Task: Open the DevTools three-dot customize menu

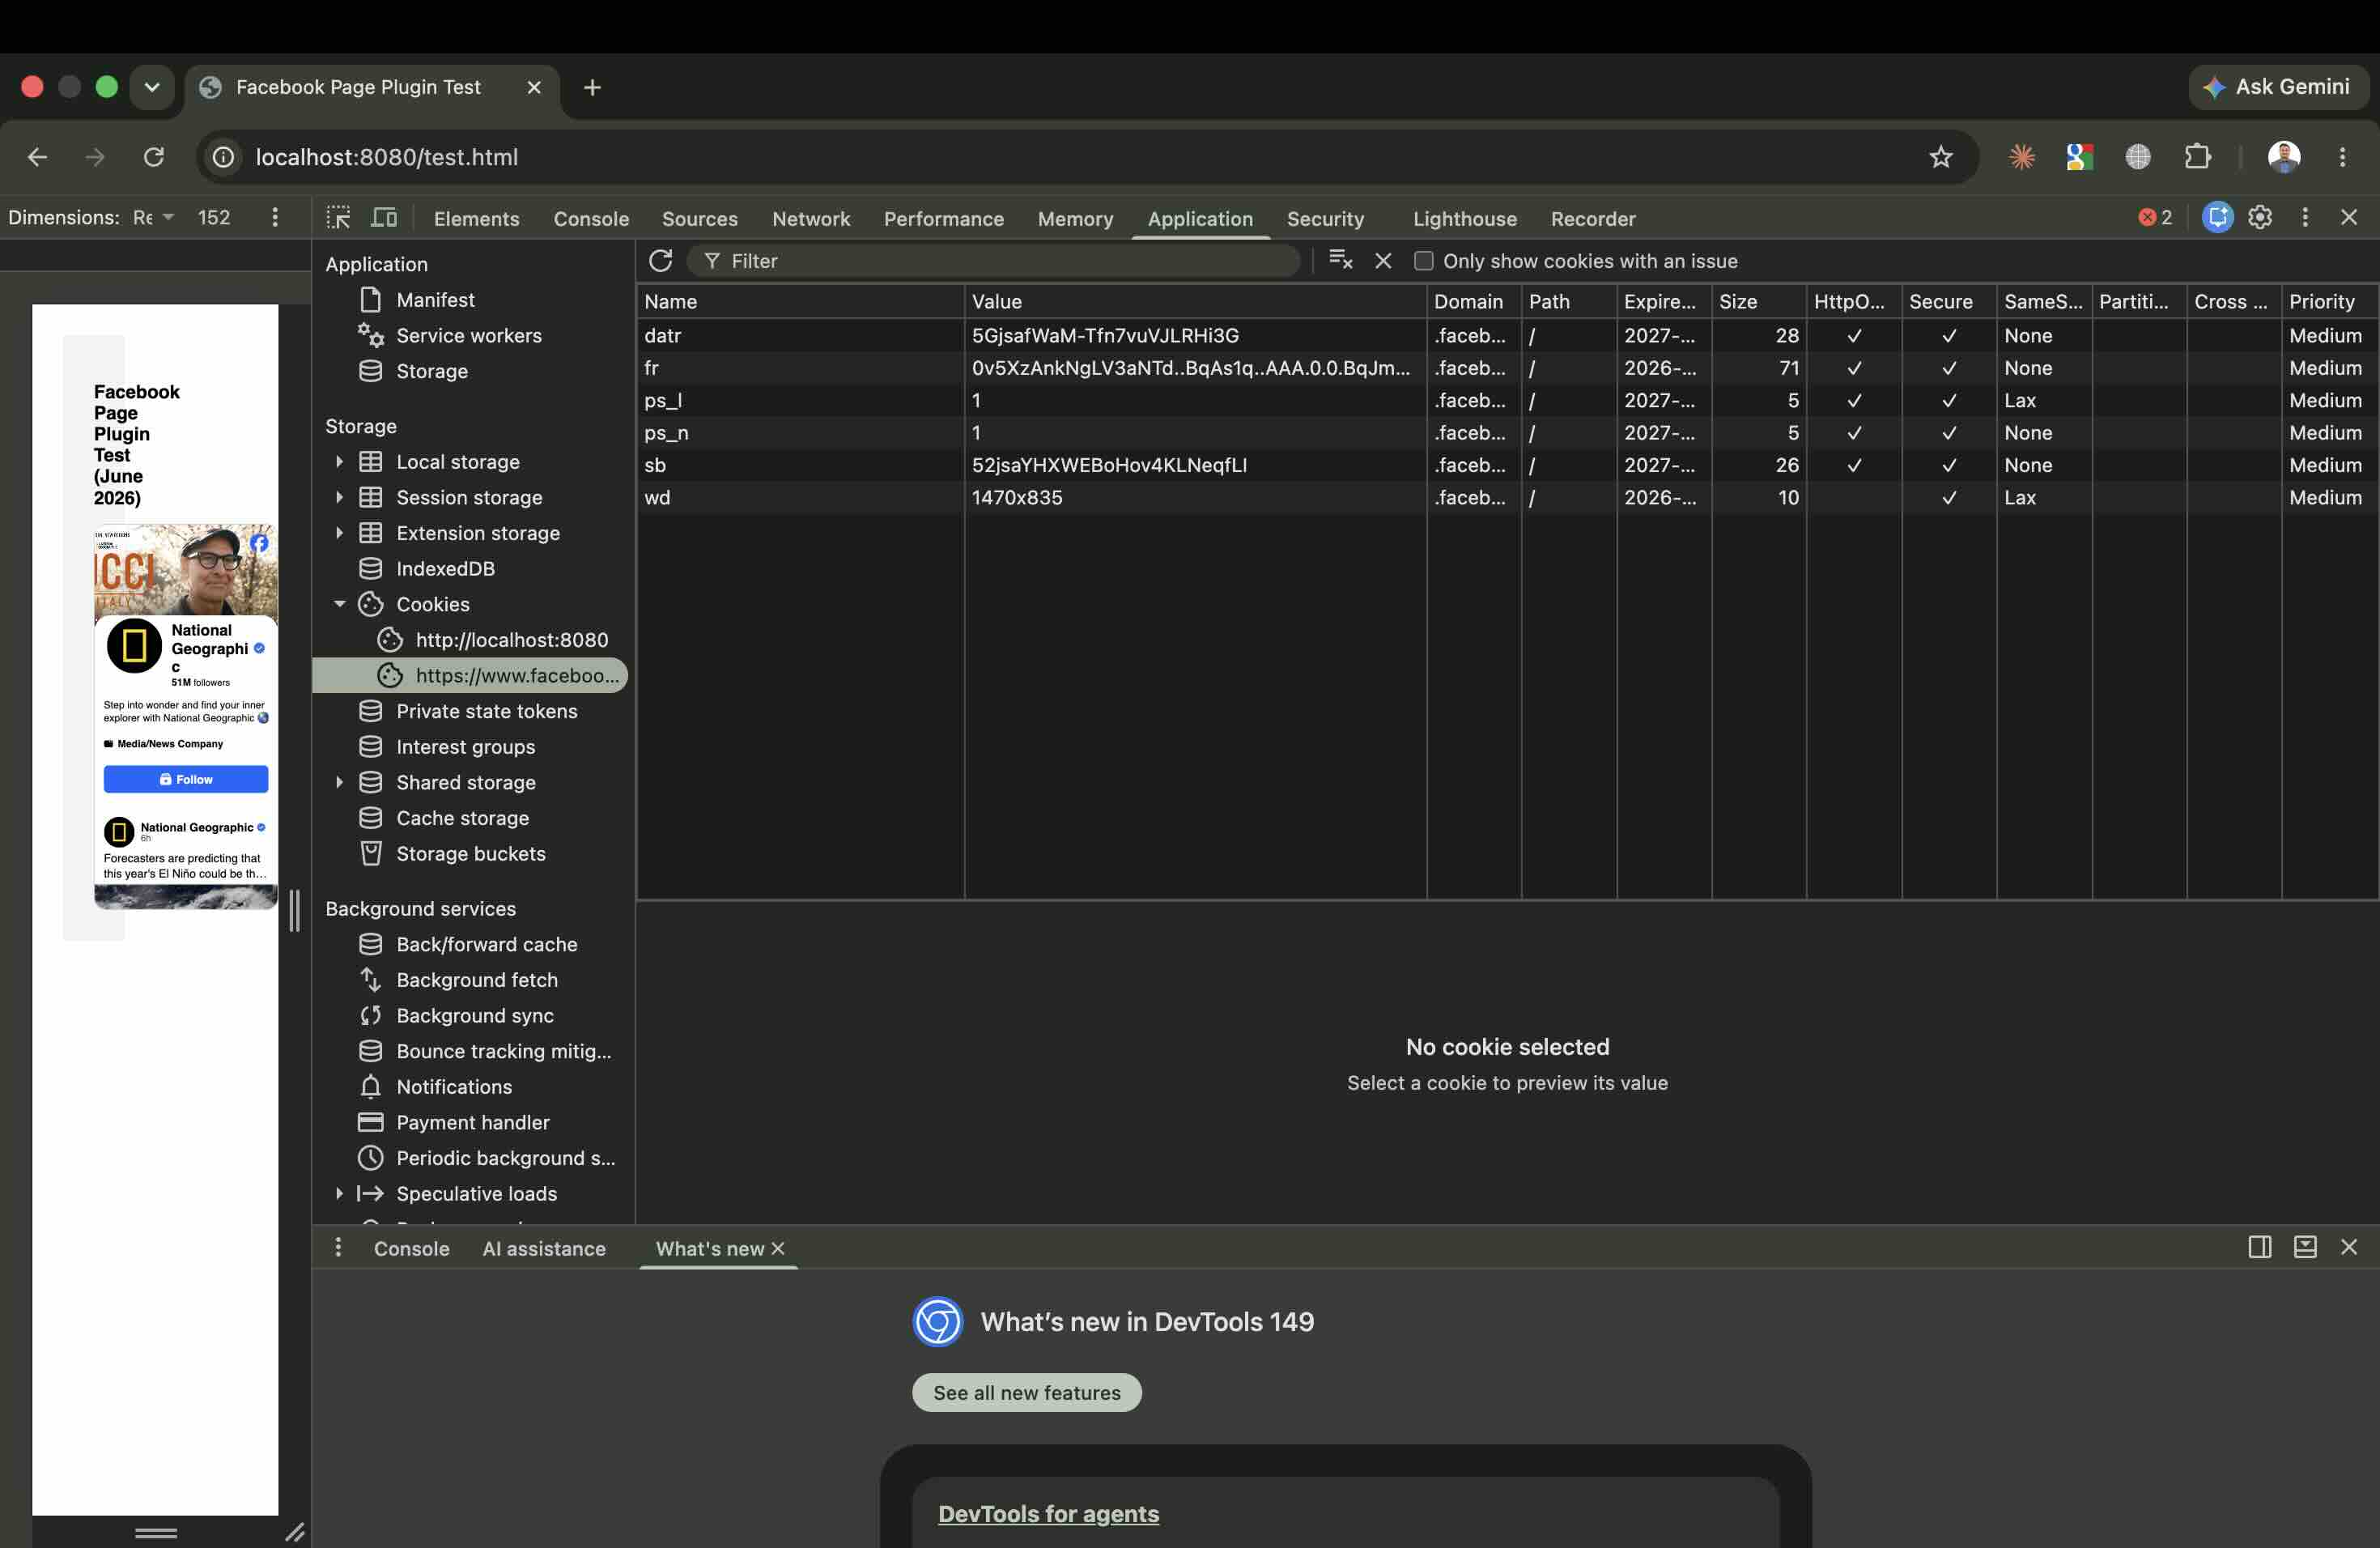Action: pyautogui.click(x=2305, y=217)
